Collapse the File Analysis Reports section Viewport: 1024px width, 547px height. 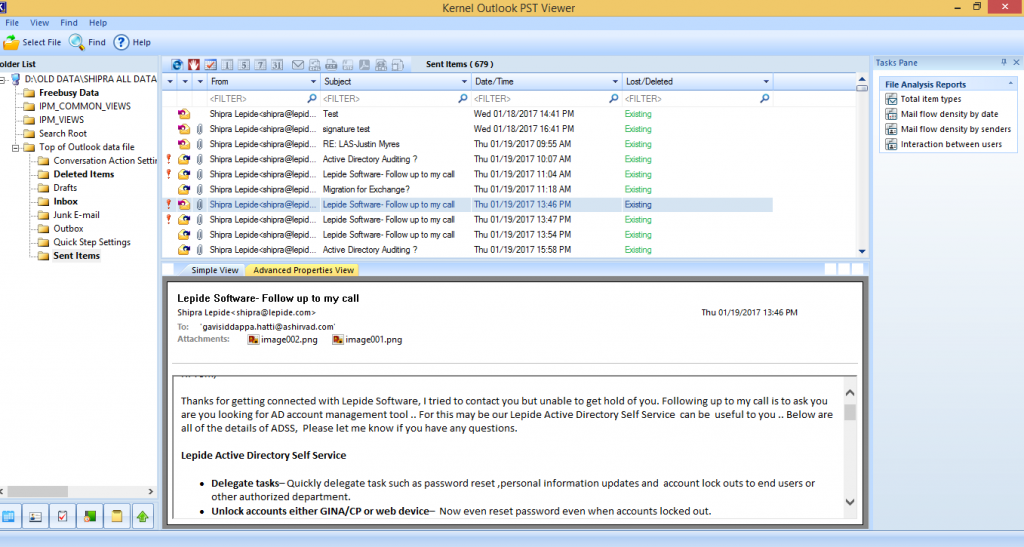click(x=1010, y=84)
